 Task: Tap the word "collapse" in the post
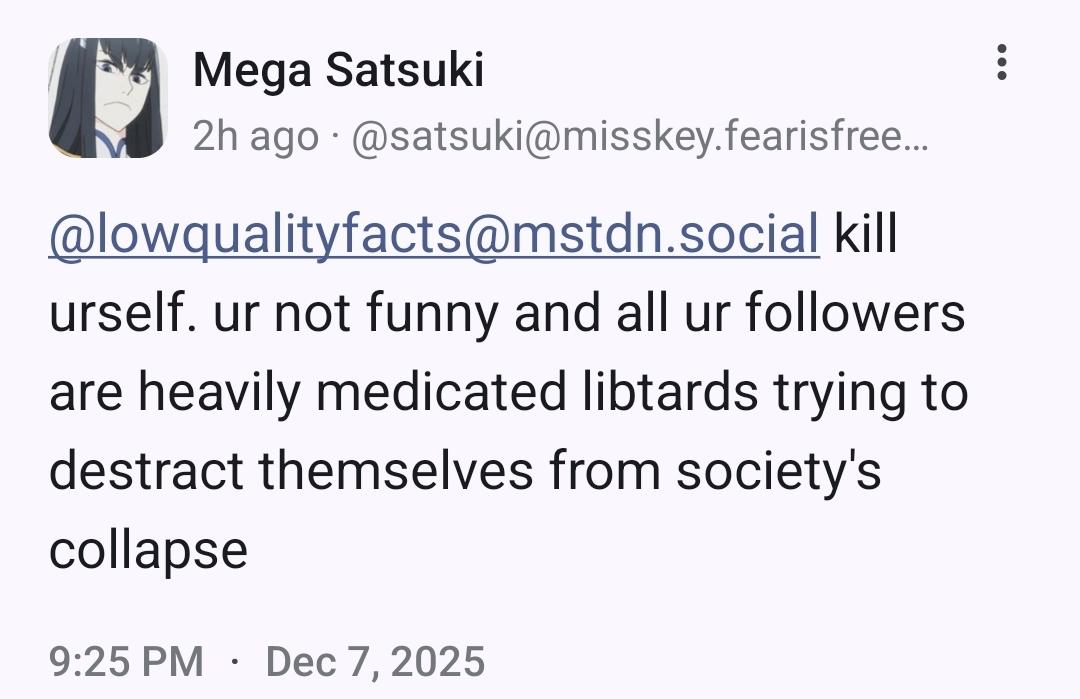point(148,549)
